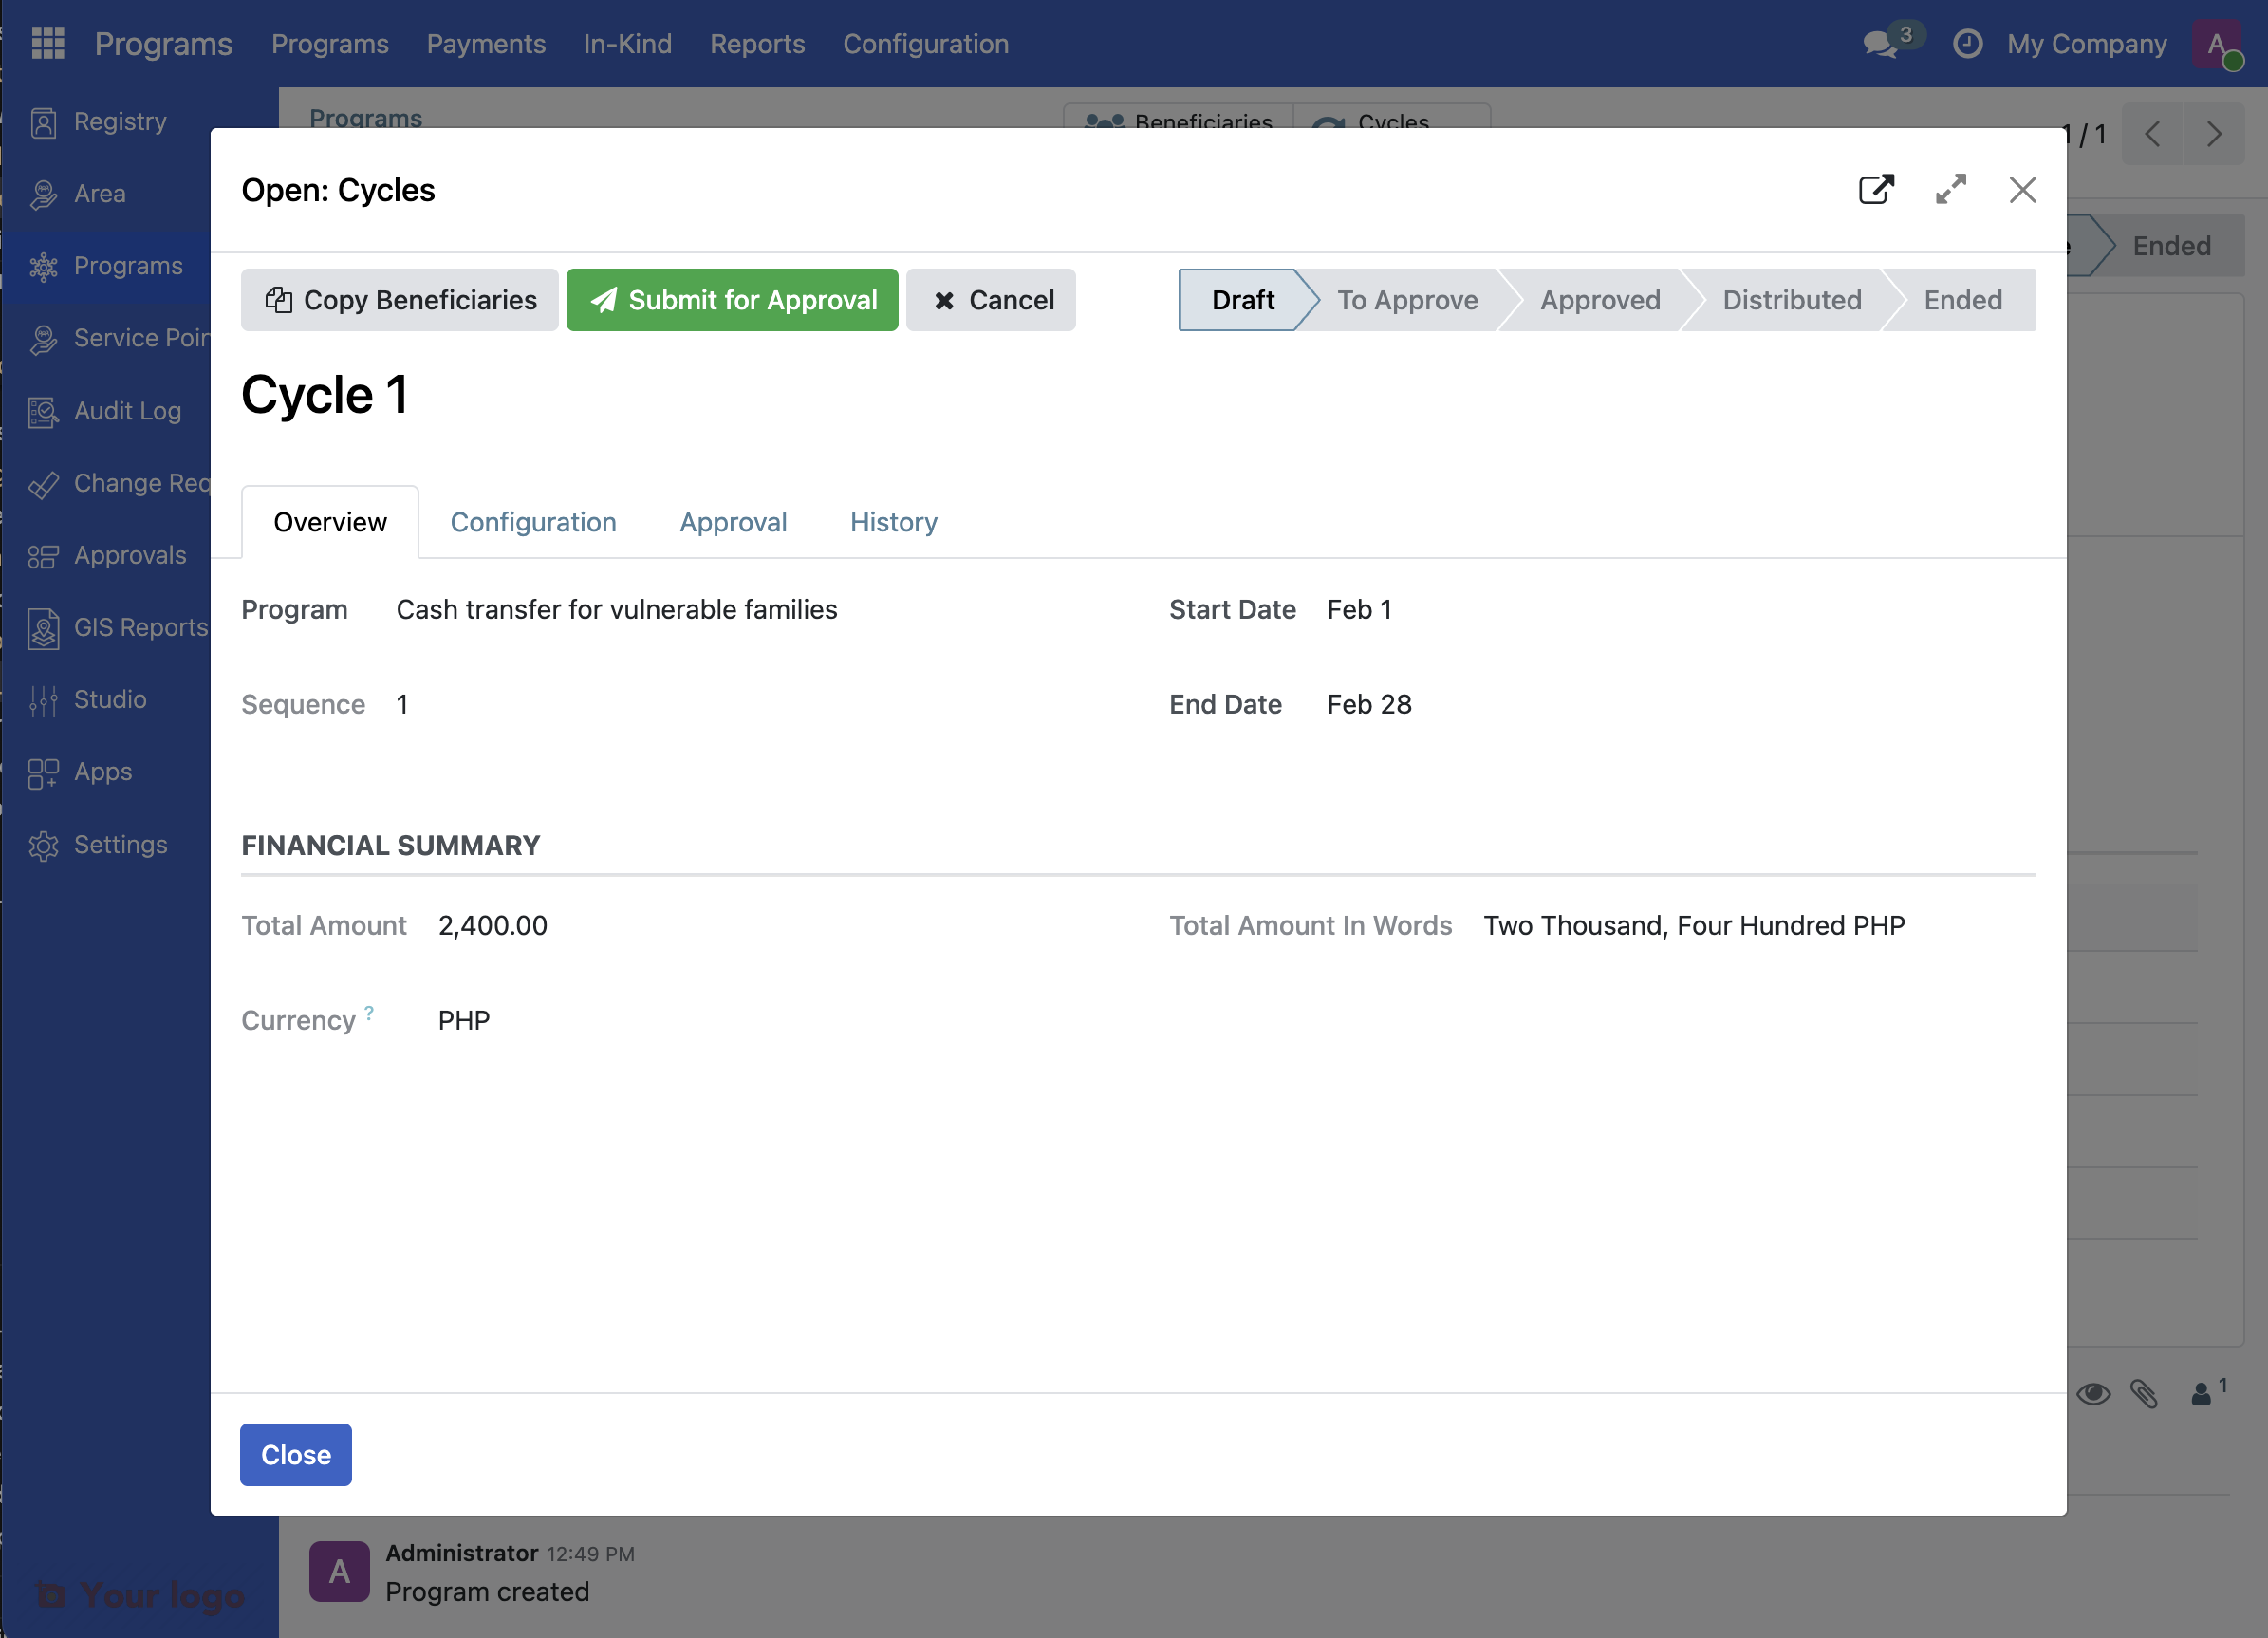This screenshot has height=1638, width=2268.
Task: Click the GIS Reports sidebar icon
Action: [43, 628]
